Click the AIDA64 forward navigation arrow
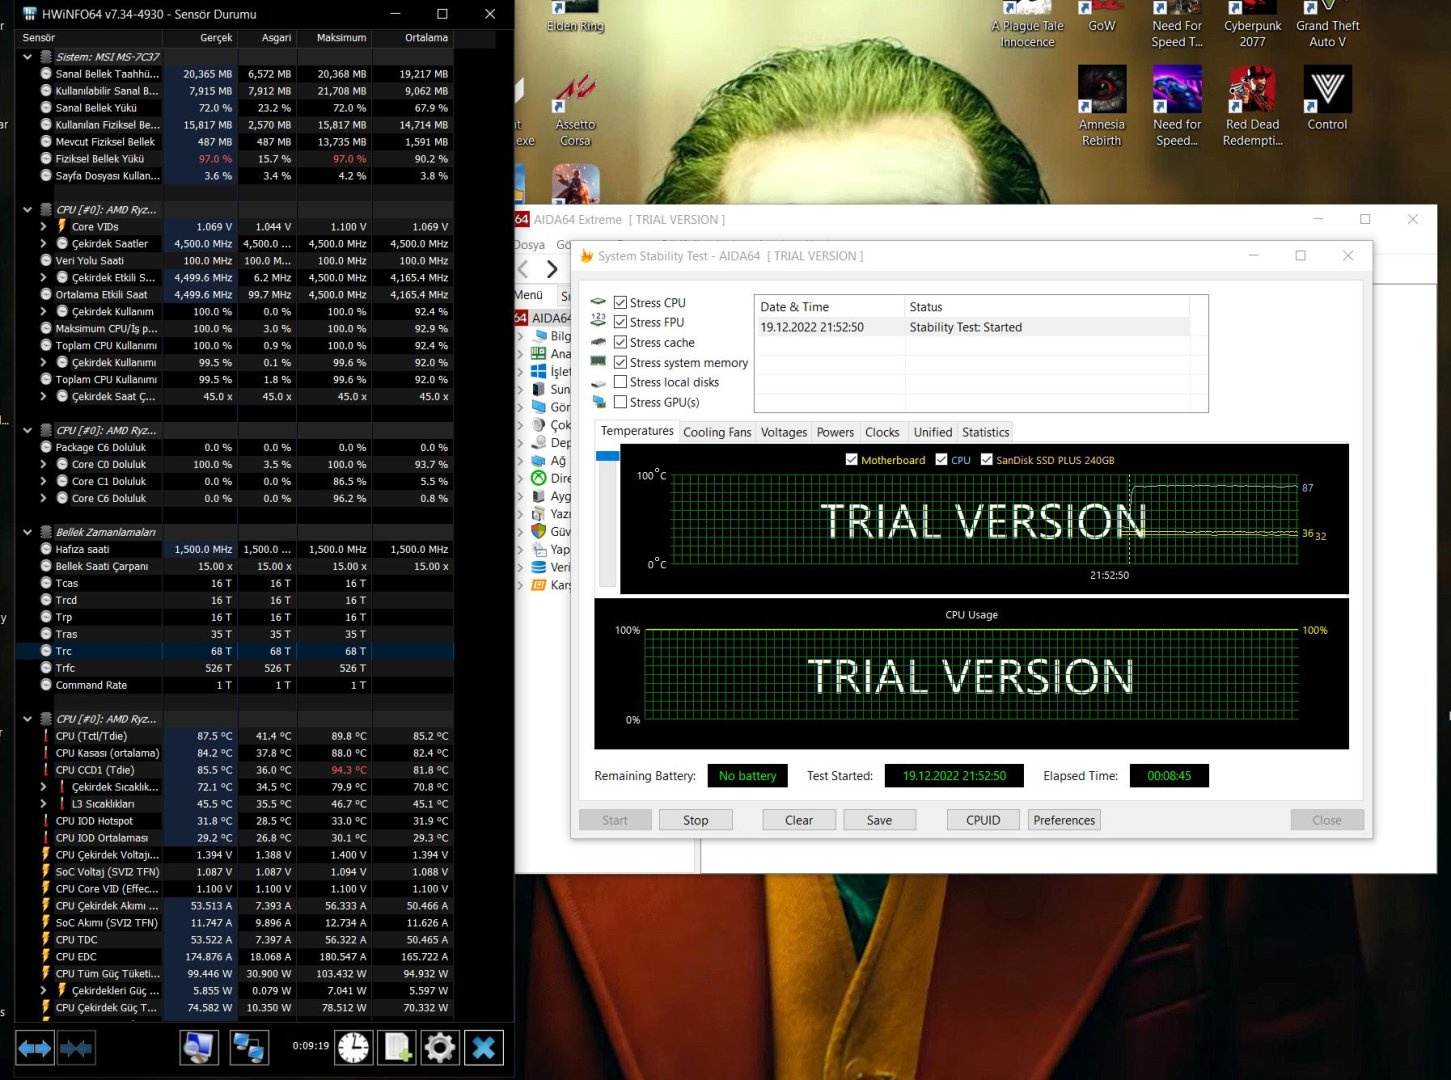This screenshot has height=1080, width=1451. (x=552, y=269)
